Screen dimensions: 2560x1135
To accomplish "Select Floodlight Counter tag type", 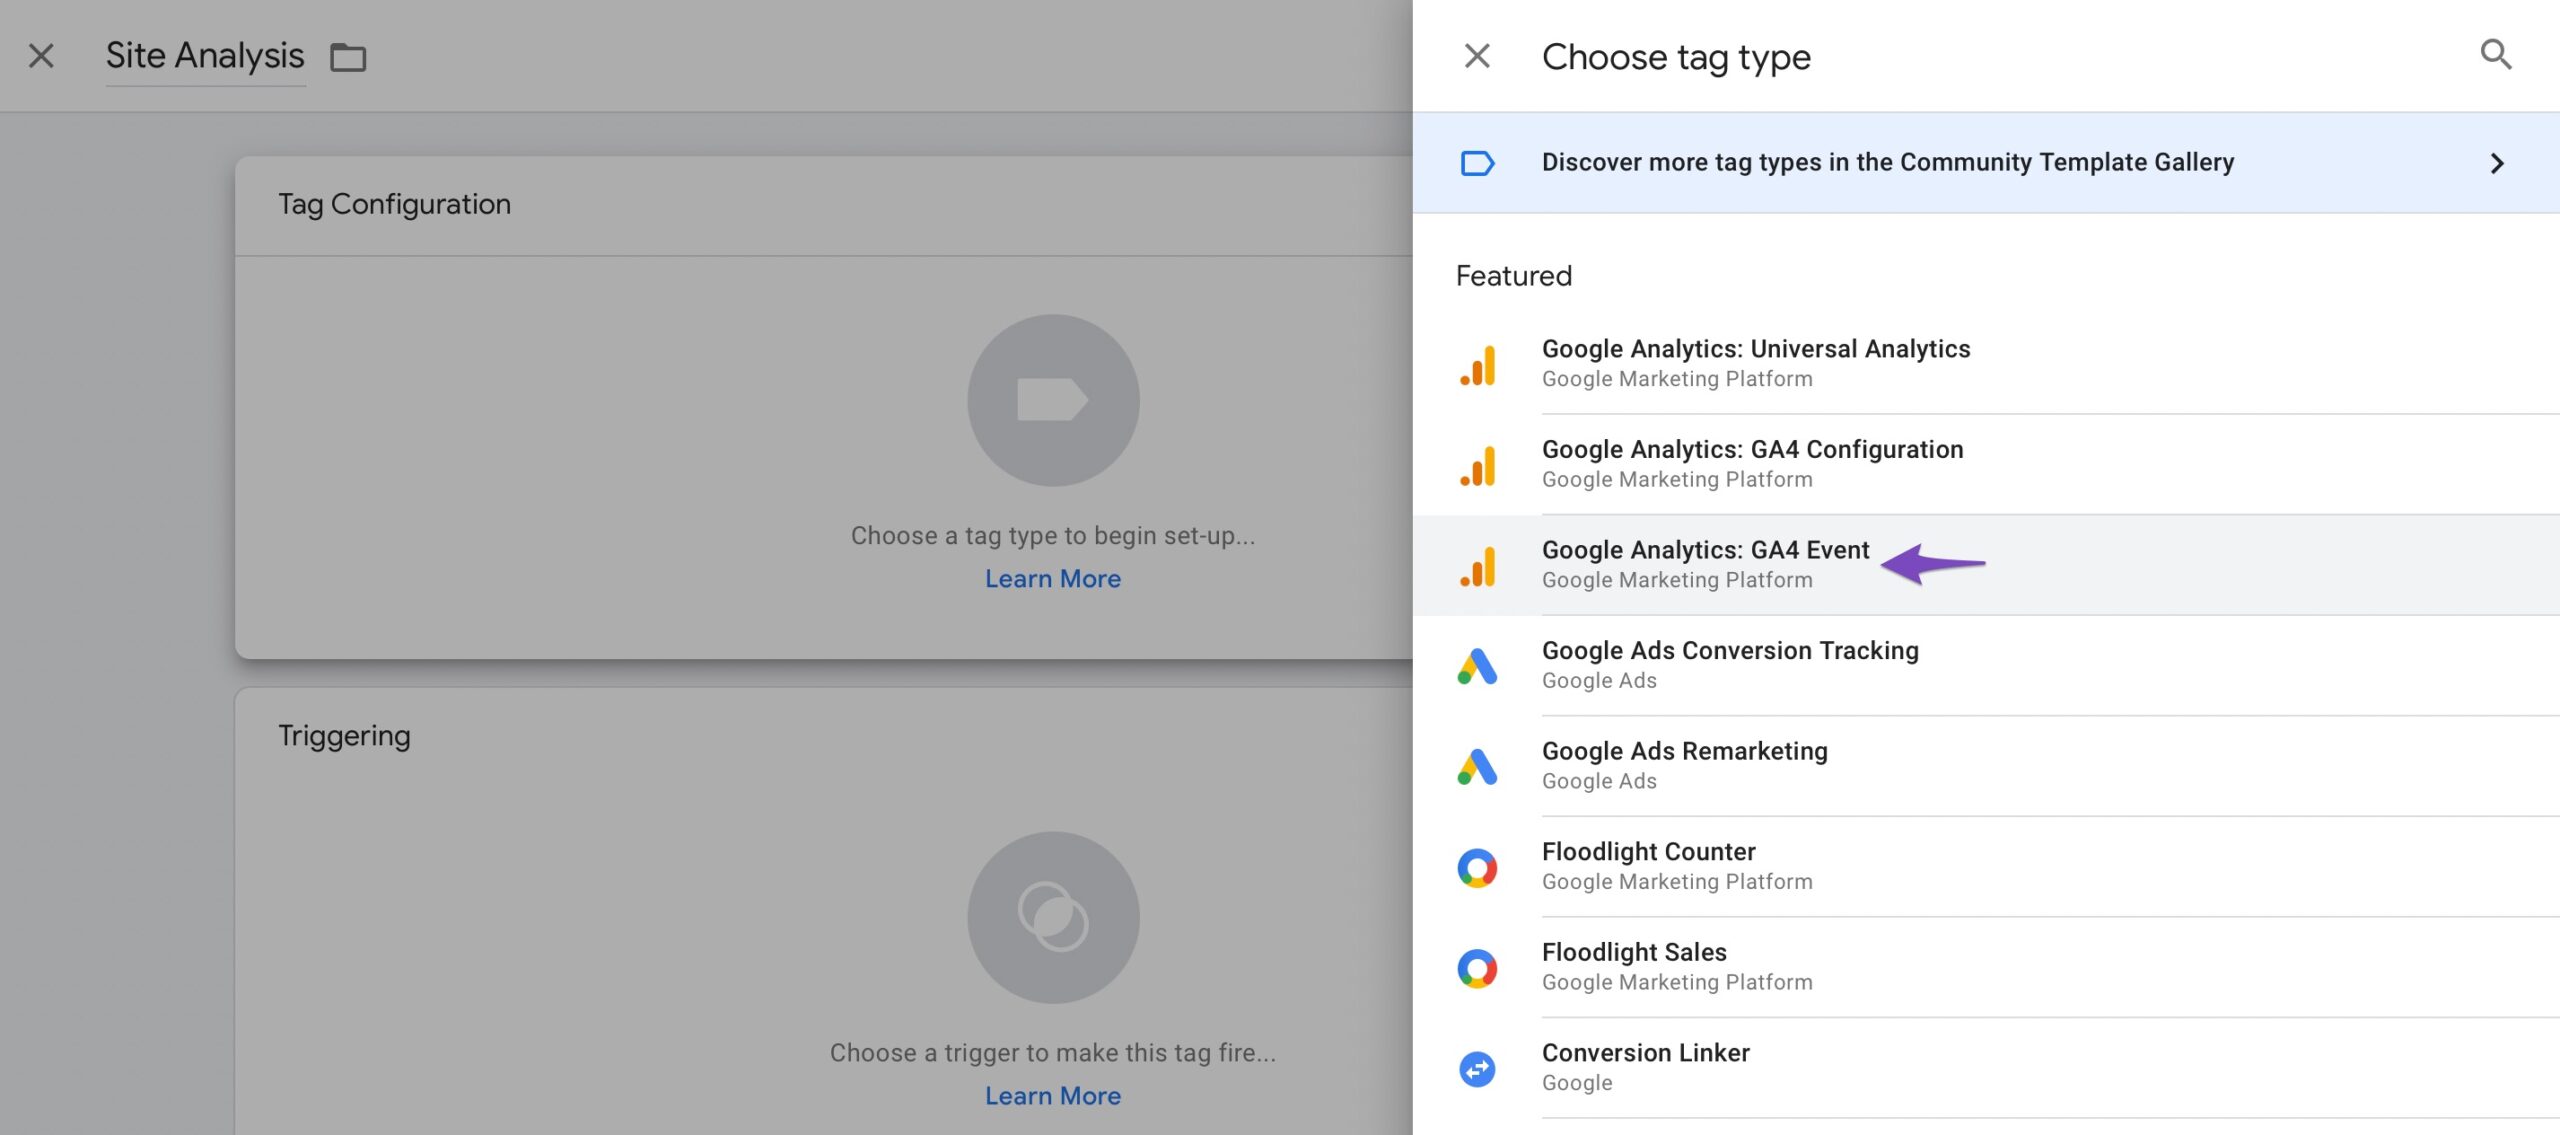I will 1986,866.
